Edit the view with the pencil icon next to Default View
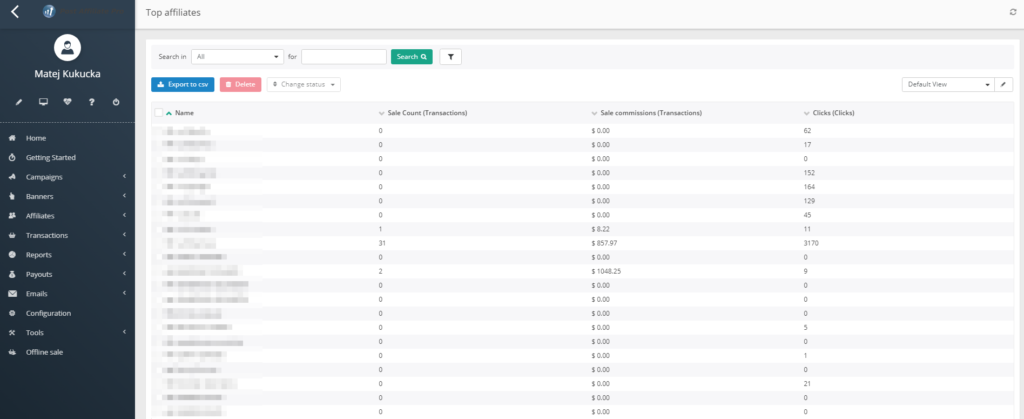 pos(1004,85)
